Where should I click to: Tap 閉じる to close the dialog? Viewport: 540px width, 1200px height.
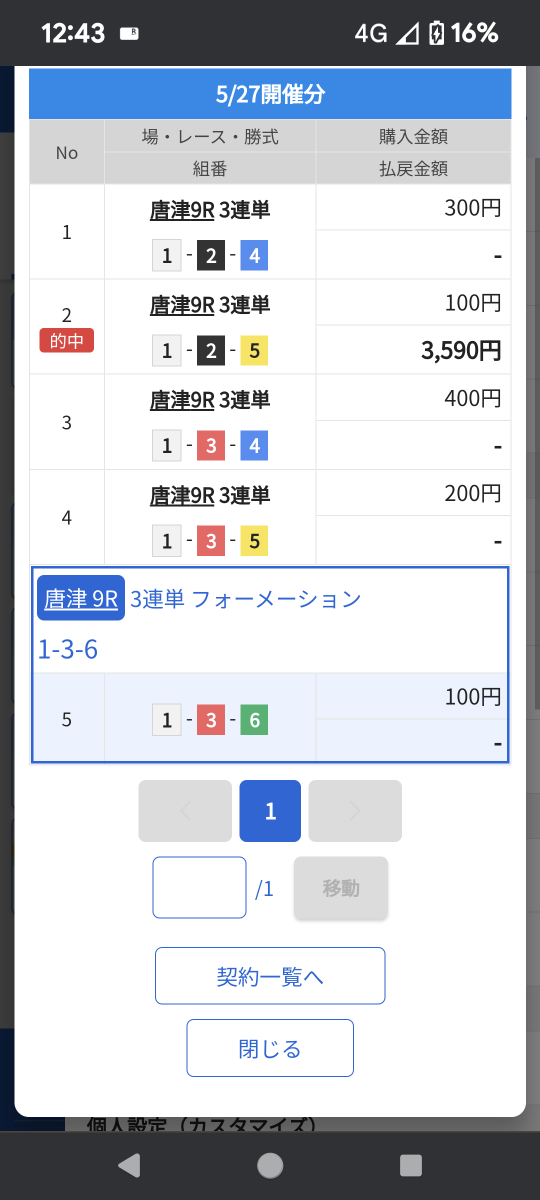(x=270, y=1048)
